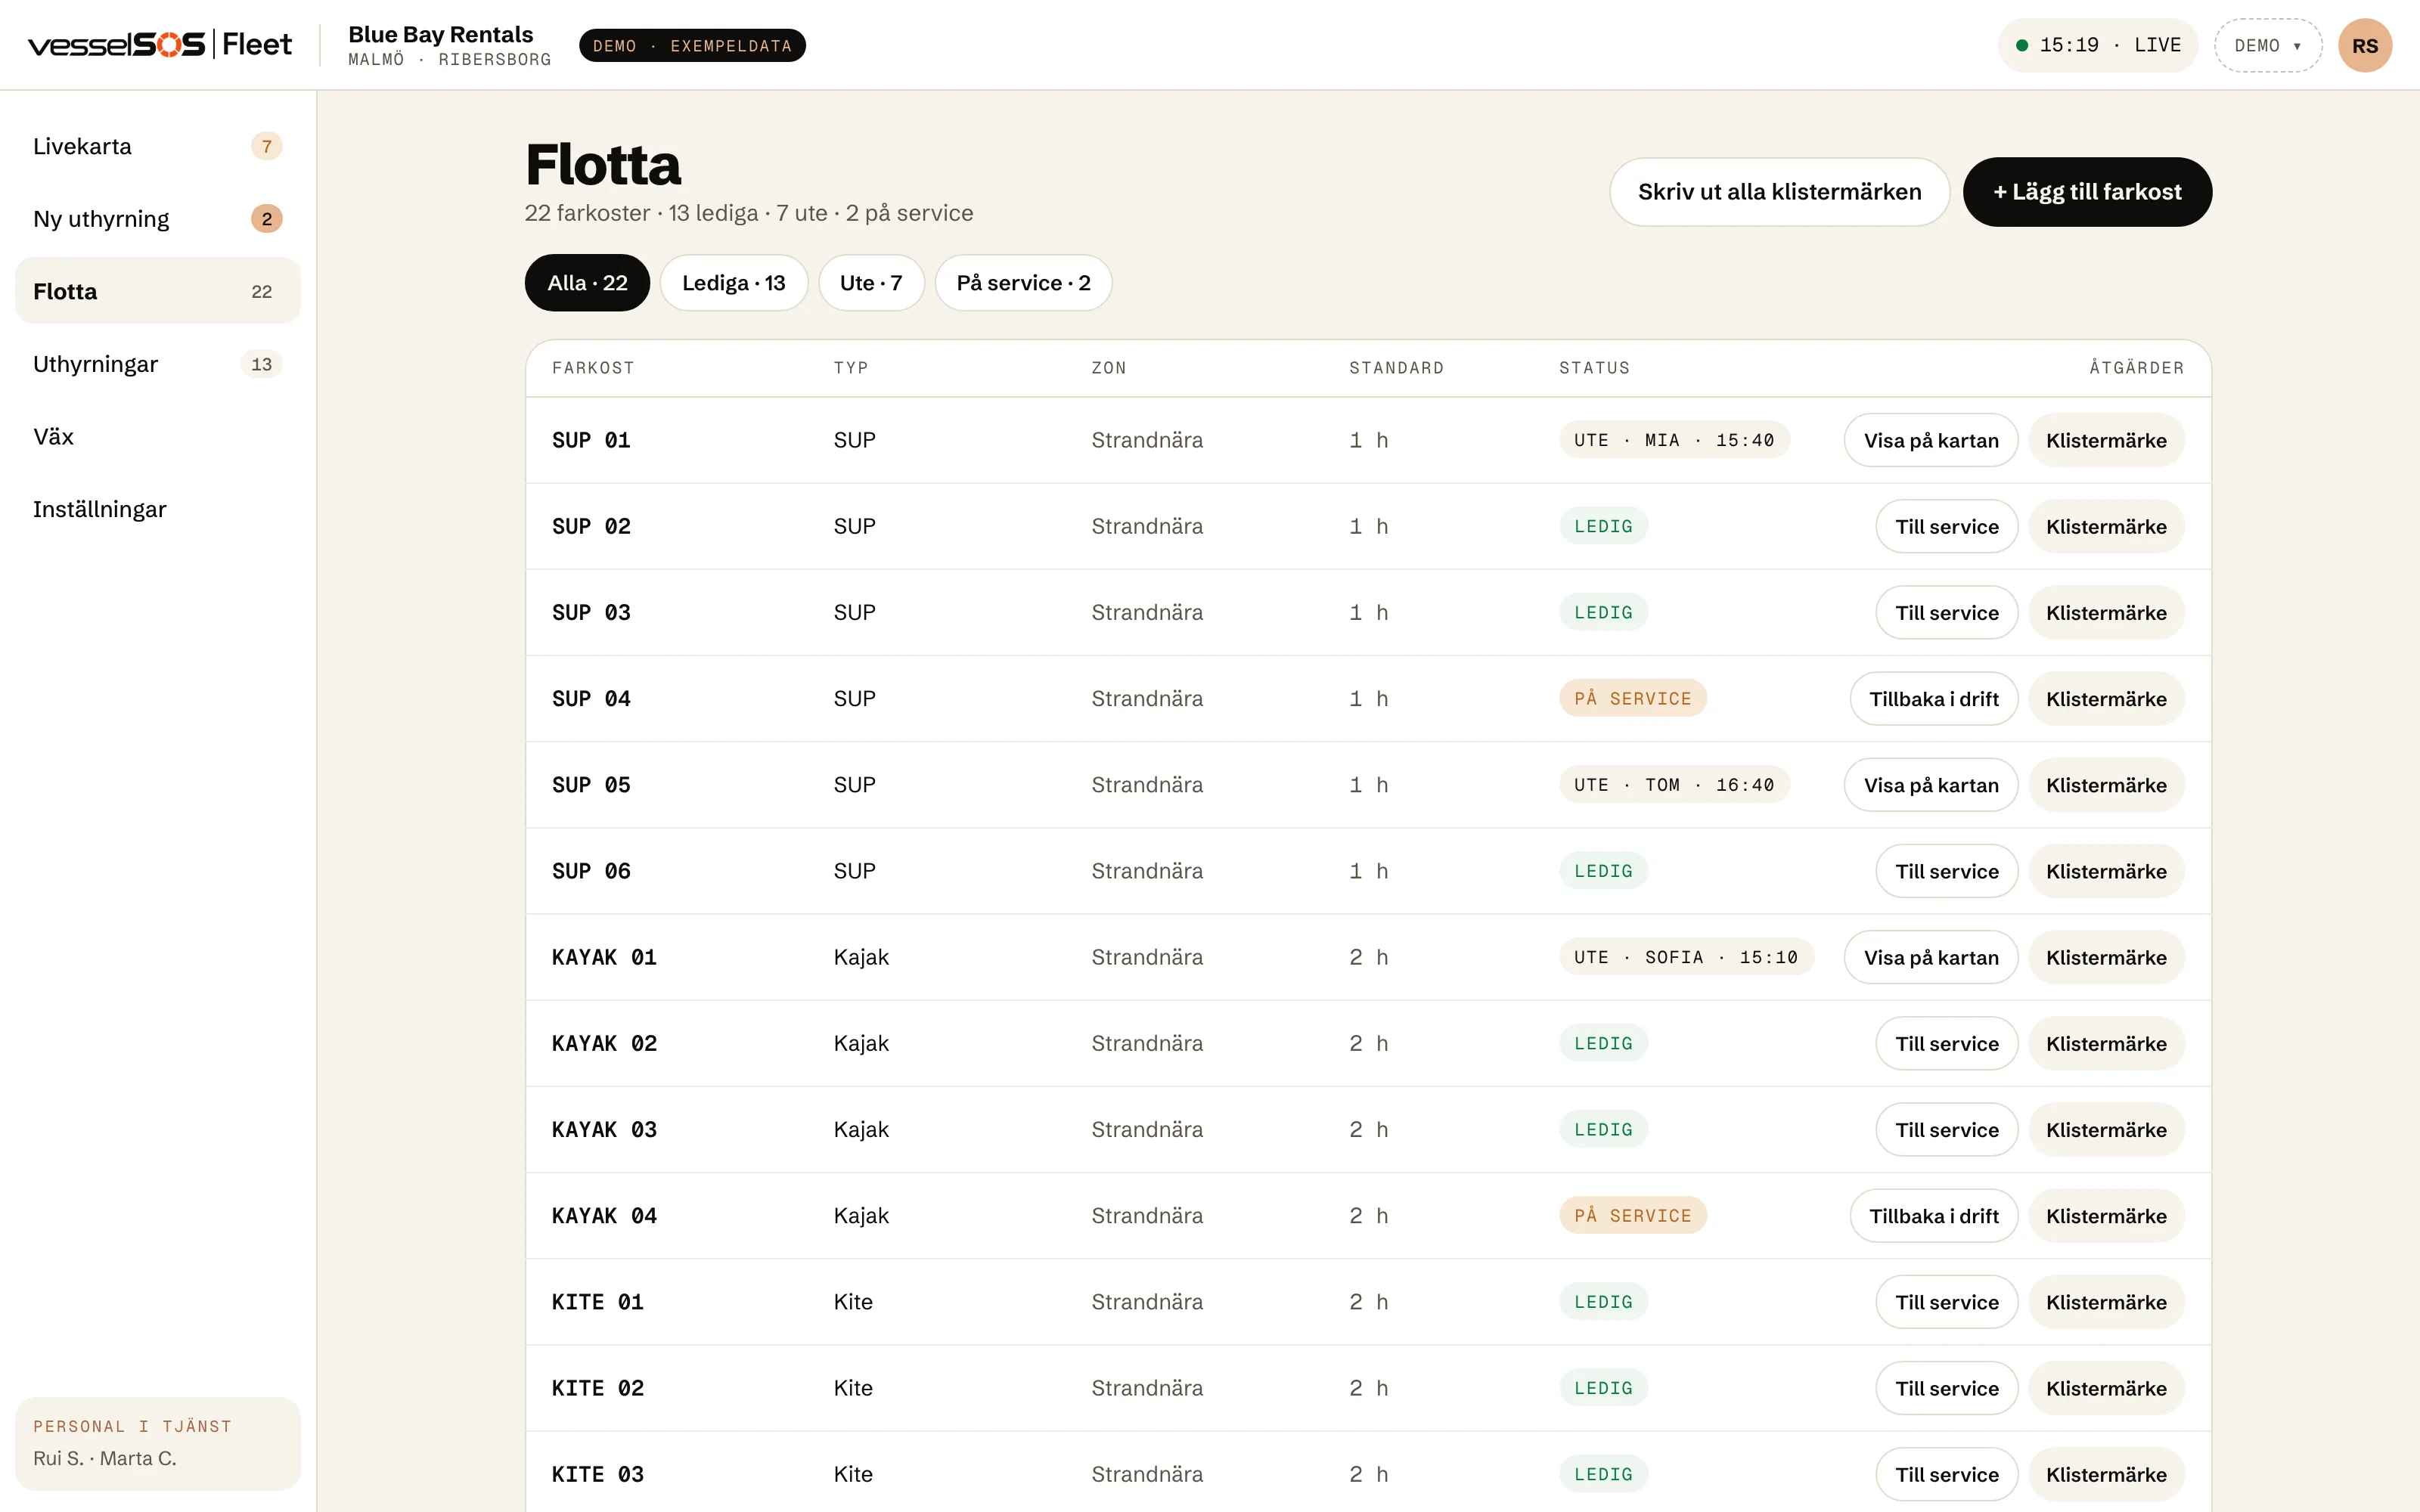Click Tillbaka i drift for SUP 04
This screenshot has width=2420, height=1512.
pos(1934,699)
